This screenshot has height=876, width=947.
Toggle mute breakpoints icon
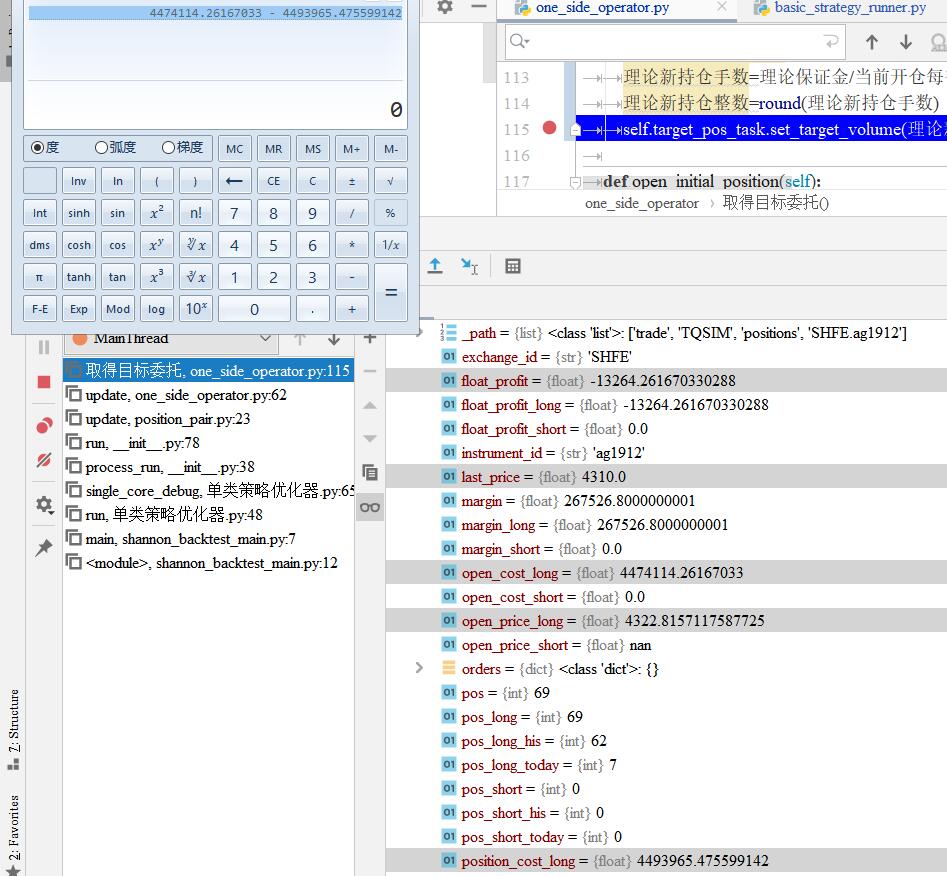[44, 460]
